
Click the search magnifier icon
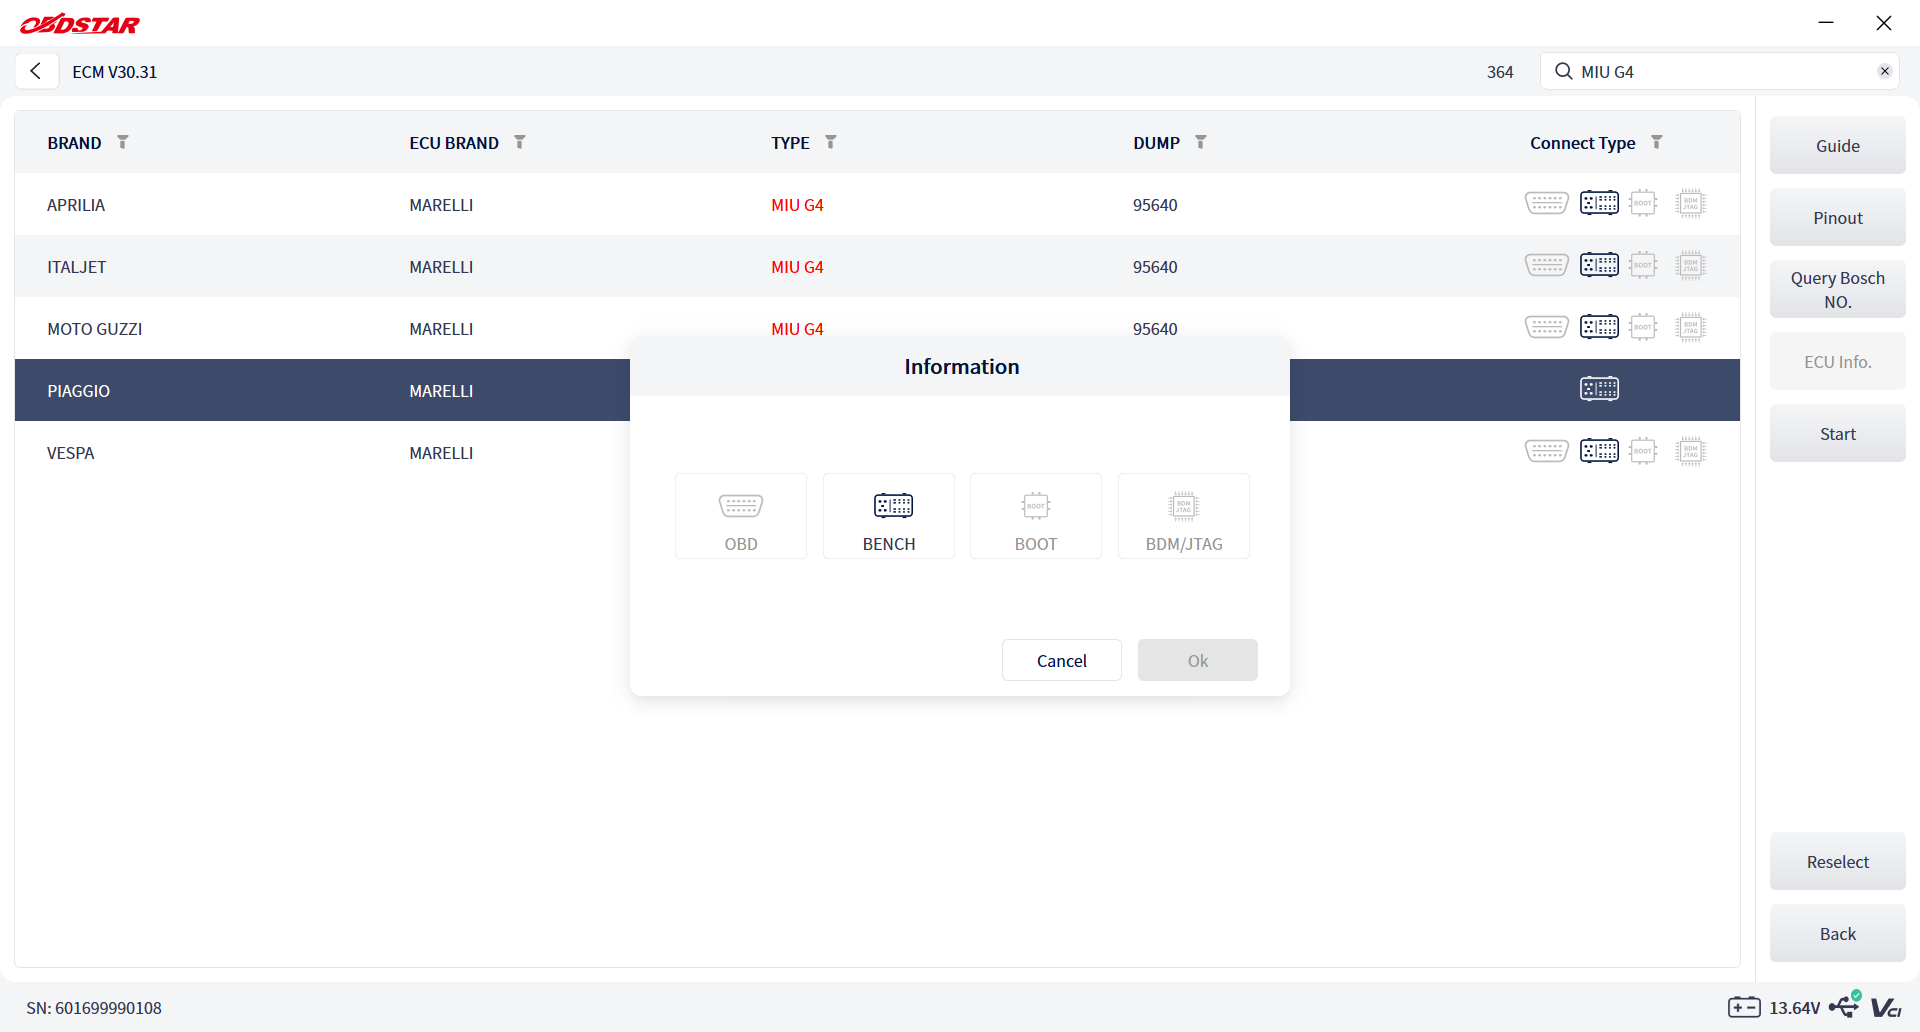(1563, 71)
